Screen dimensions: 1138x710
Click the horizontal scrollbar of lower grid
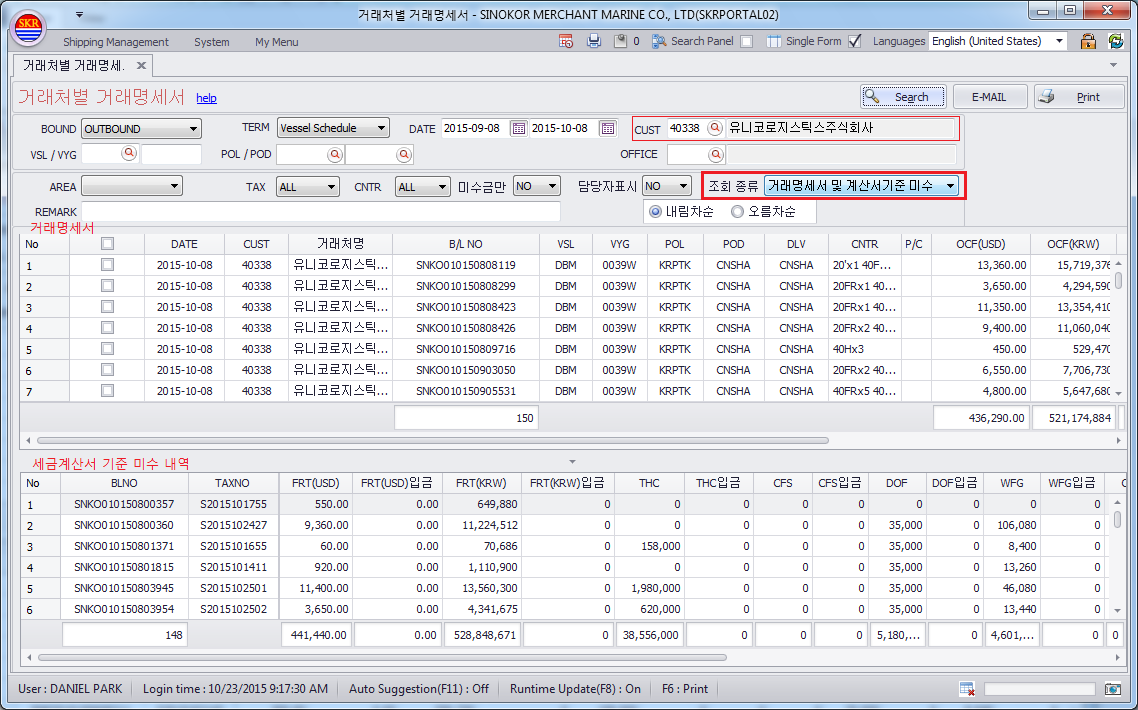[x=382, y=658]
